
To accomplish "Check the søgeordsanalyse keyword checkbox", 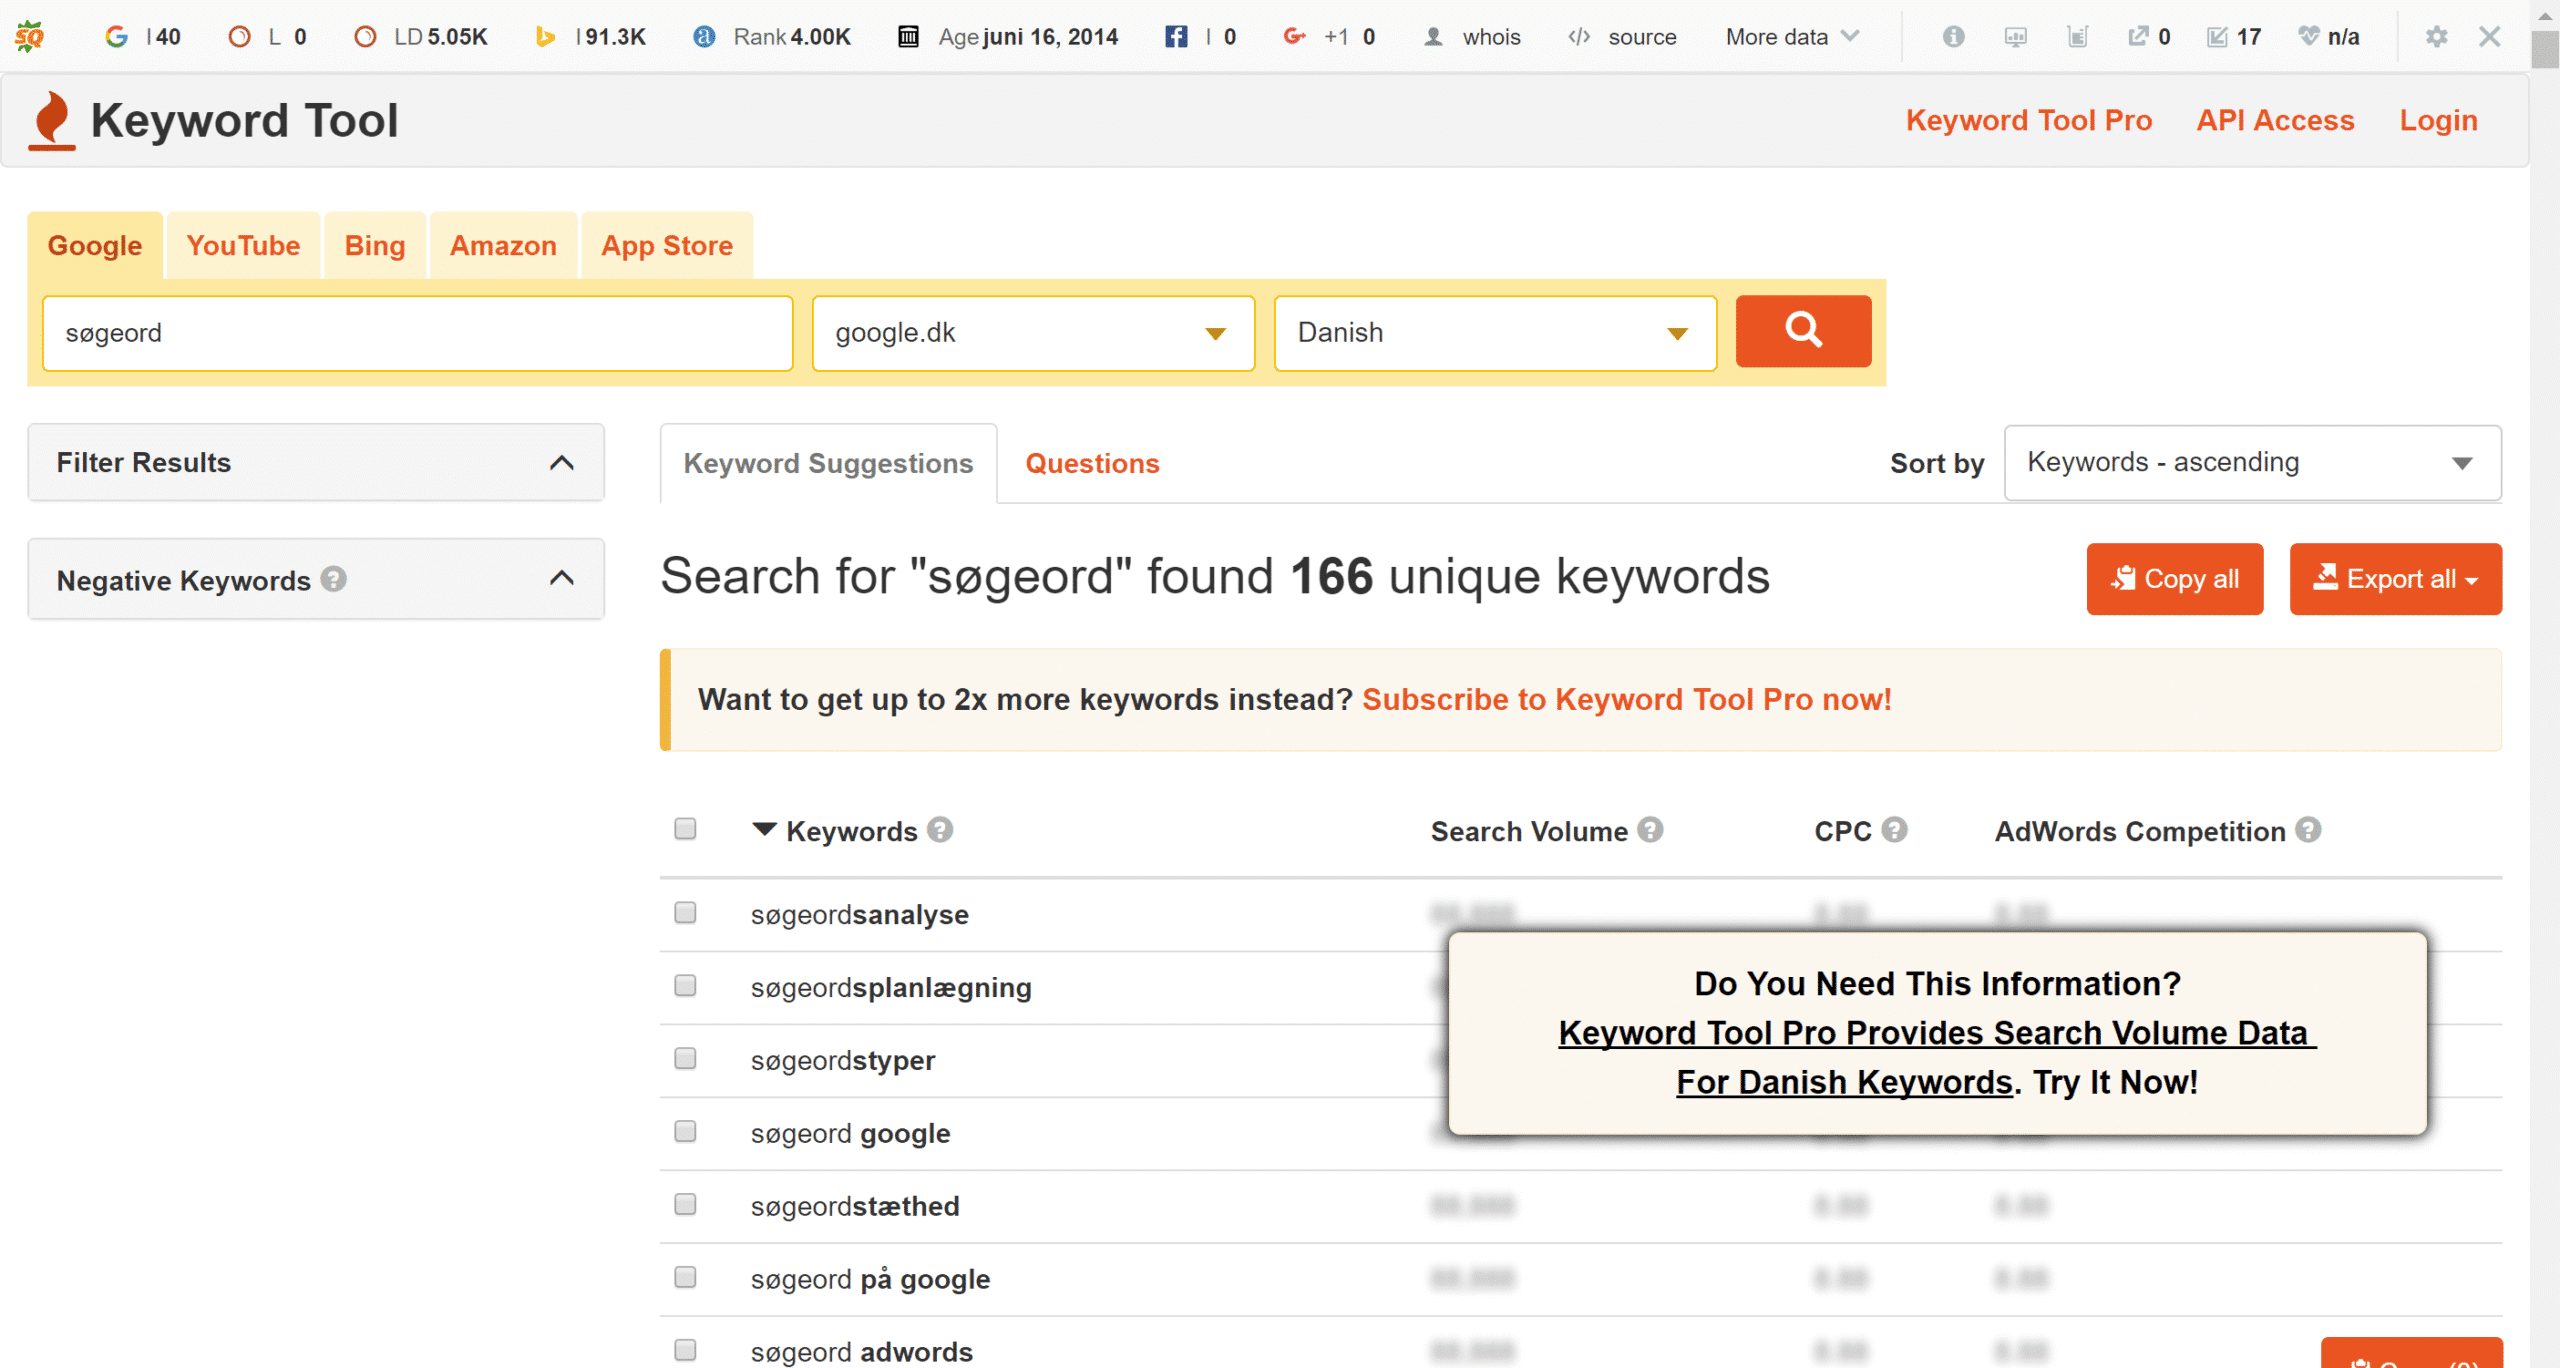I will (685, 913).
